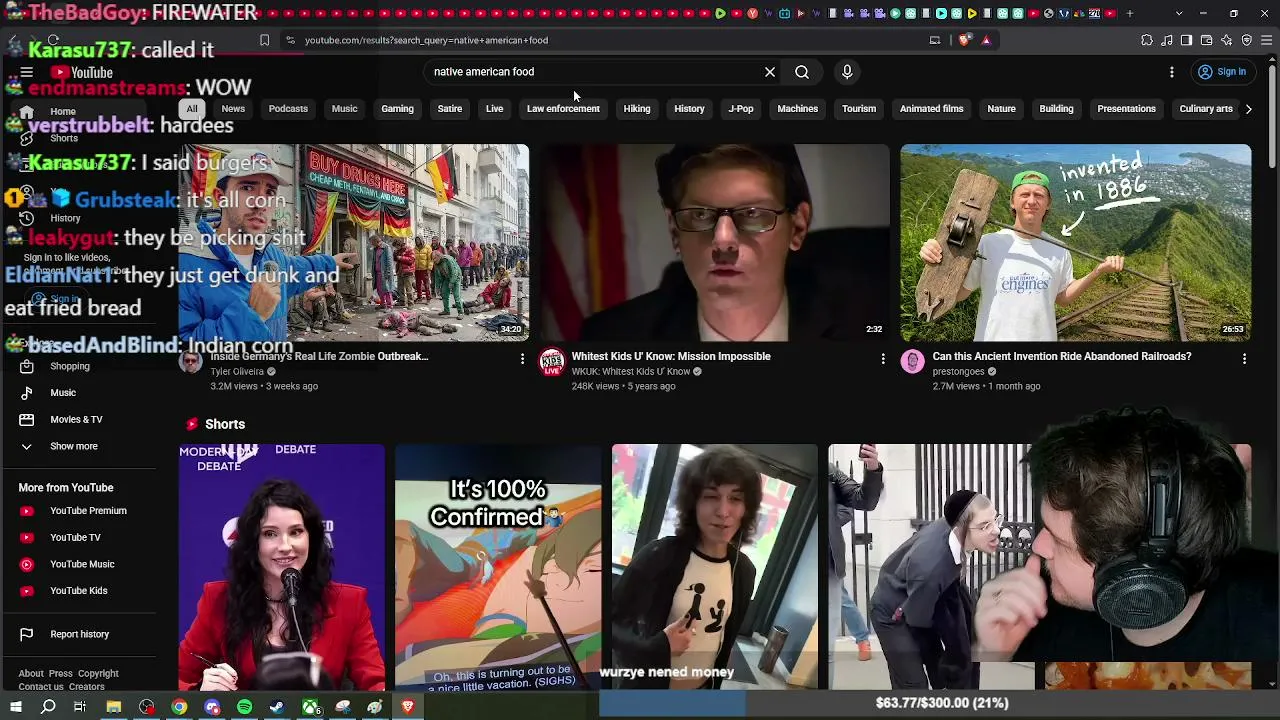Filter results by News

[x=233, y=109]
